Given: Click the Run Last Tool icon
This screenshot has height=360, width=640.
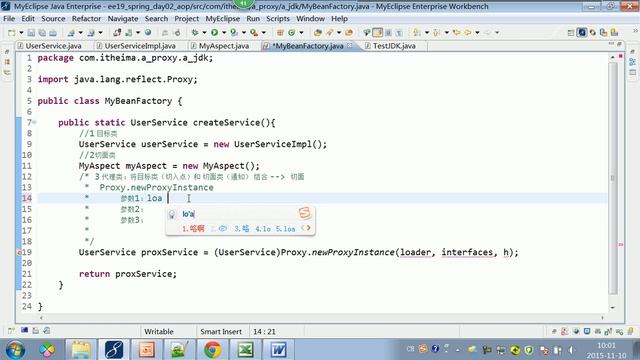Looking at the screenshot, I should 254,33.
